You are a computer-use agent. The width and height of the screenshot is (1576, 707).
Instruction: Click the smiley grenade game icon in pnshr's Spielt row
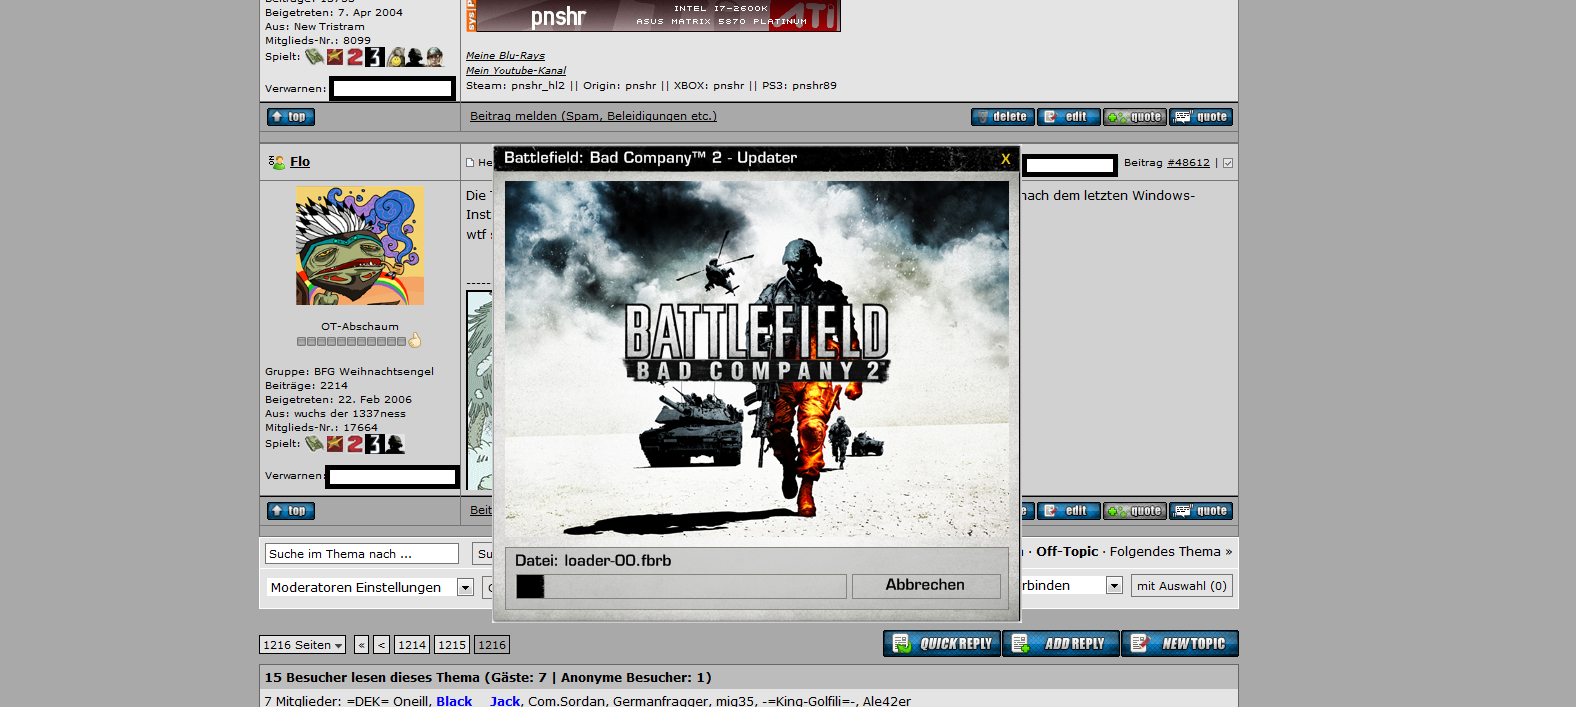point(396,57)
